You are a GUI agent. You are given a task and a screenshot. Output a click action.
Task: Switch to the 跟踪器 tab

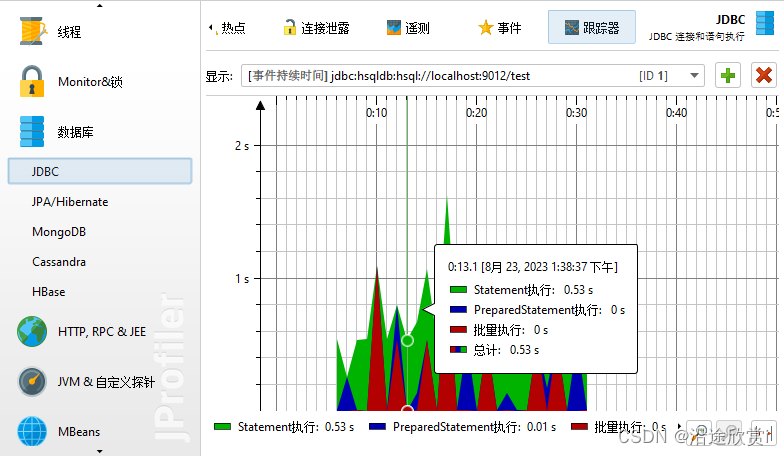coord(592,27)
